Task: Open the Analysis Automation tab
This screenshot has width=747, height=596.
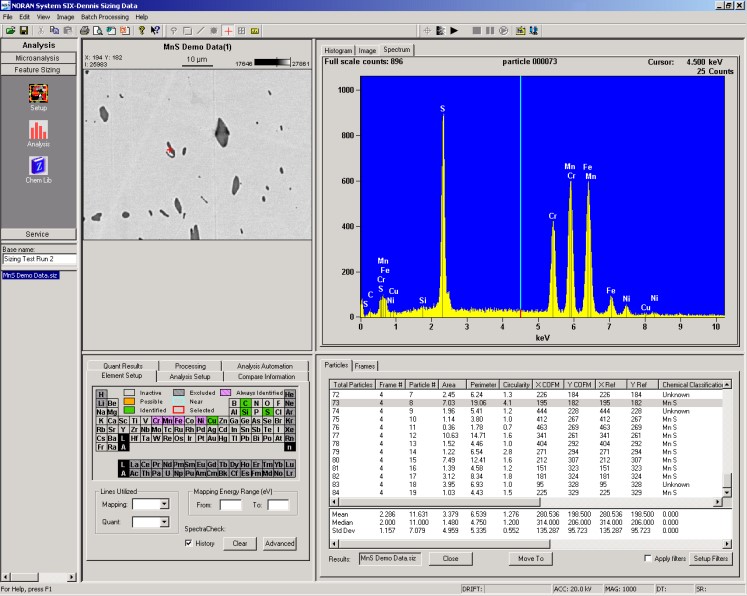Action: click(x=265, y=366)
